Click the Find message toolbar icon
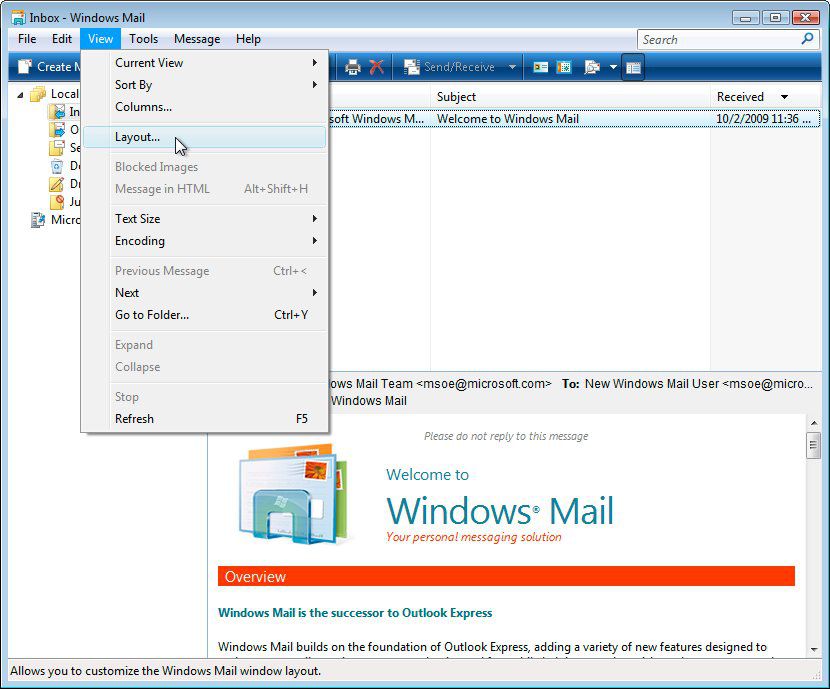Viewport: 830px width, 689px height. click(592, 67)
